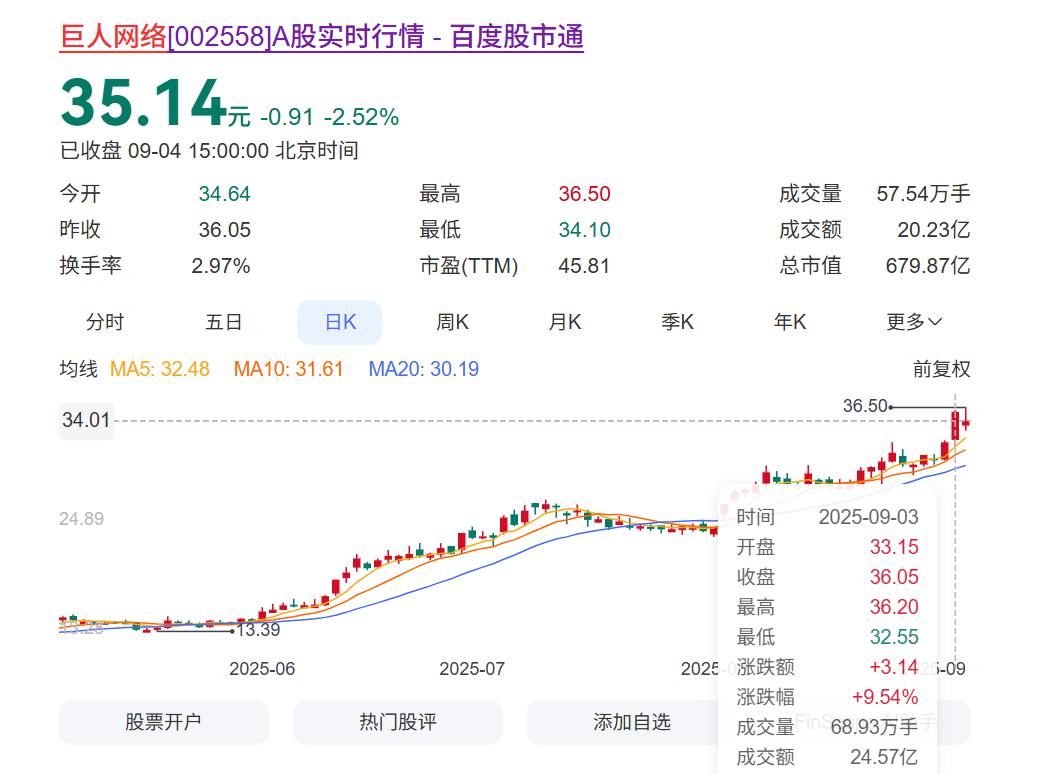The height and width of the screenshot is (774, 1044).
Task: Click the MA5: 32.48 indicator label
Action: pos(160,369)
